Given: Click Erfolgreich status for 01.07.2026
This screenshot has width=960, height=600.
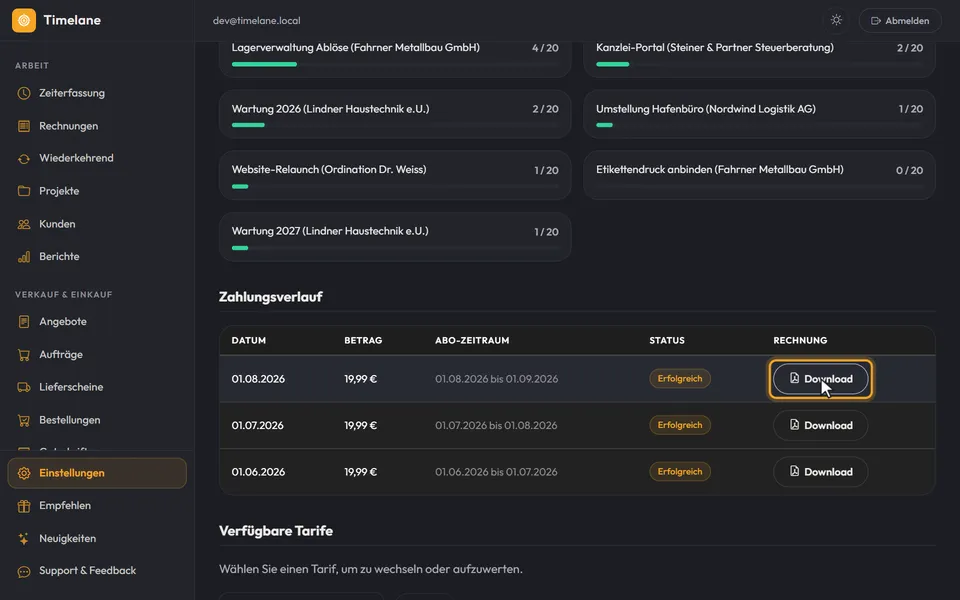Looking at the screenshot, I should [680, 426].
